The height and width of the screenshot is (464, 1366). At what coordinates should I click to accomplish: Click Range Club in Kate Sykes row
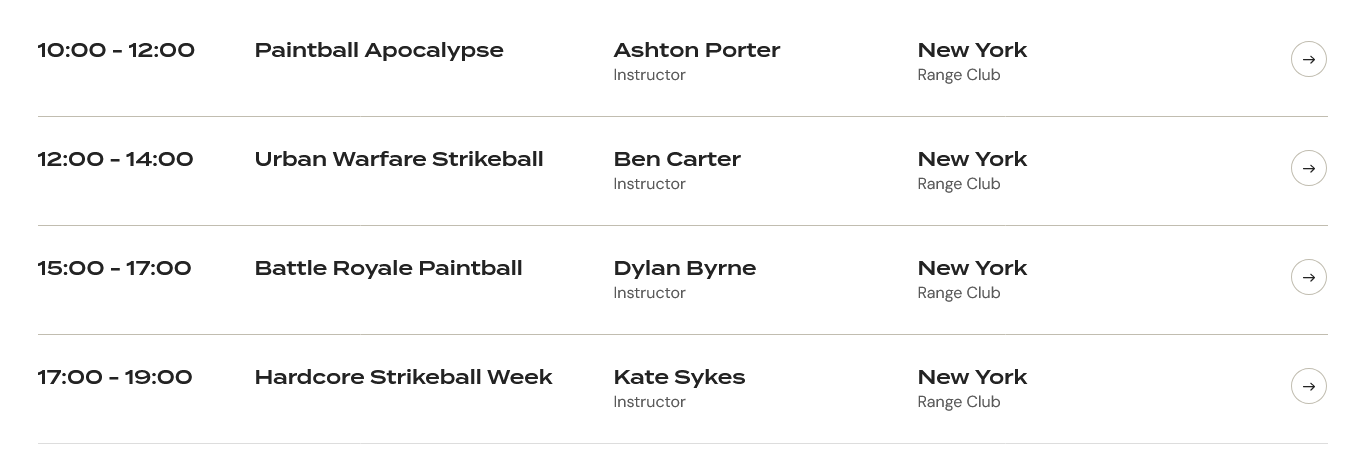[x=958, y=402]
